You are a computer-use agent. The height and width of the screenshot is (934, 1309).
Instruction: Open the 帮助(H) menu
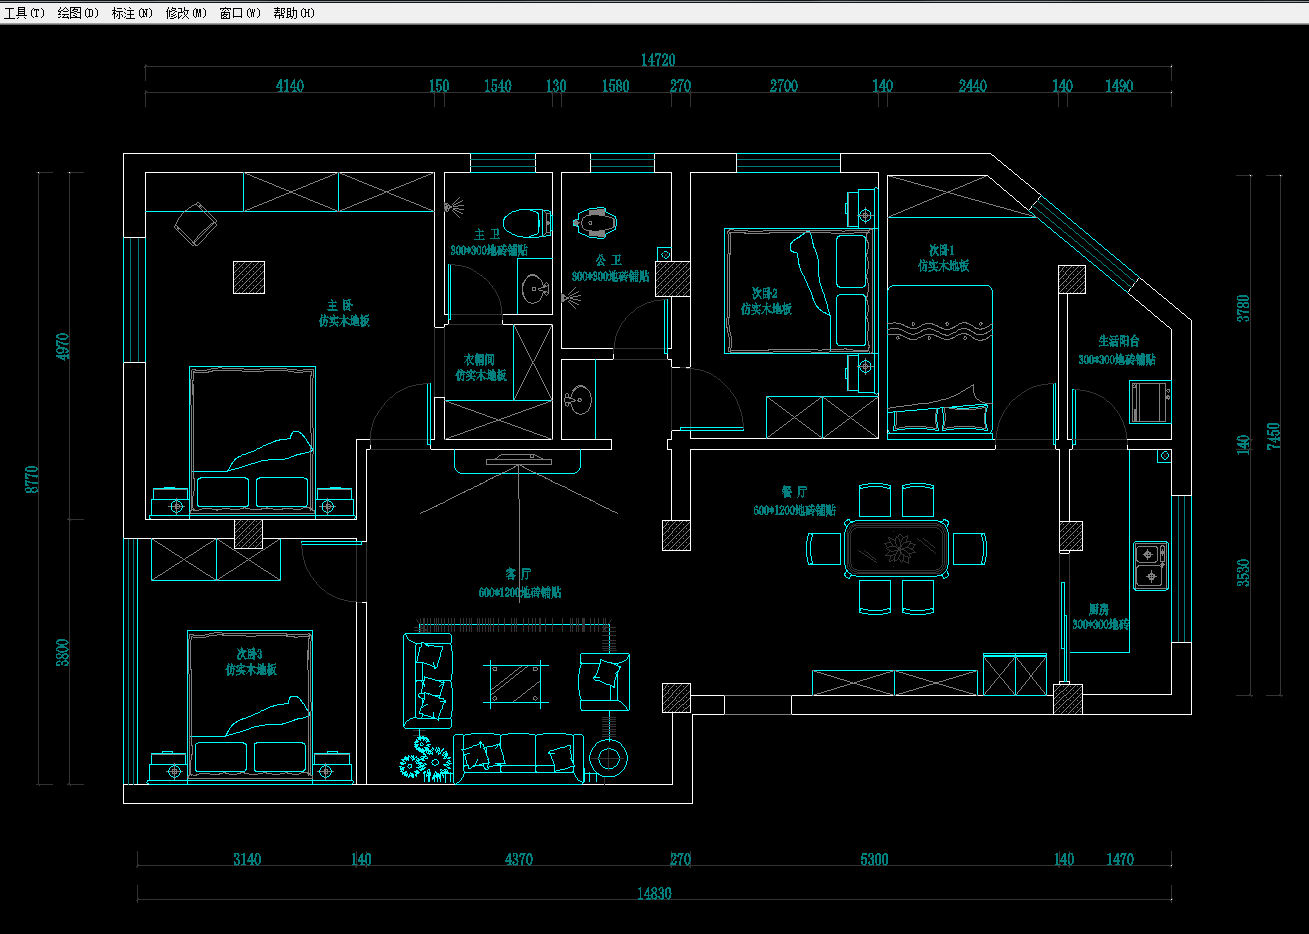pyautogui.click(x=294, y=13)
